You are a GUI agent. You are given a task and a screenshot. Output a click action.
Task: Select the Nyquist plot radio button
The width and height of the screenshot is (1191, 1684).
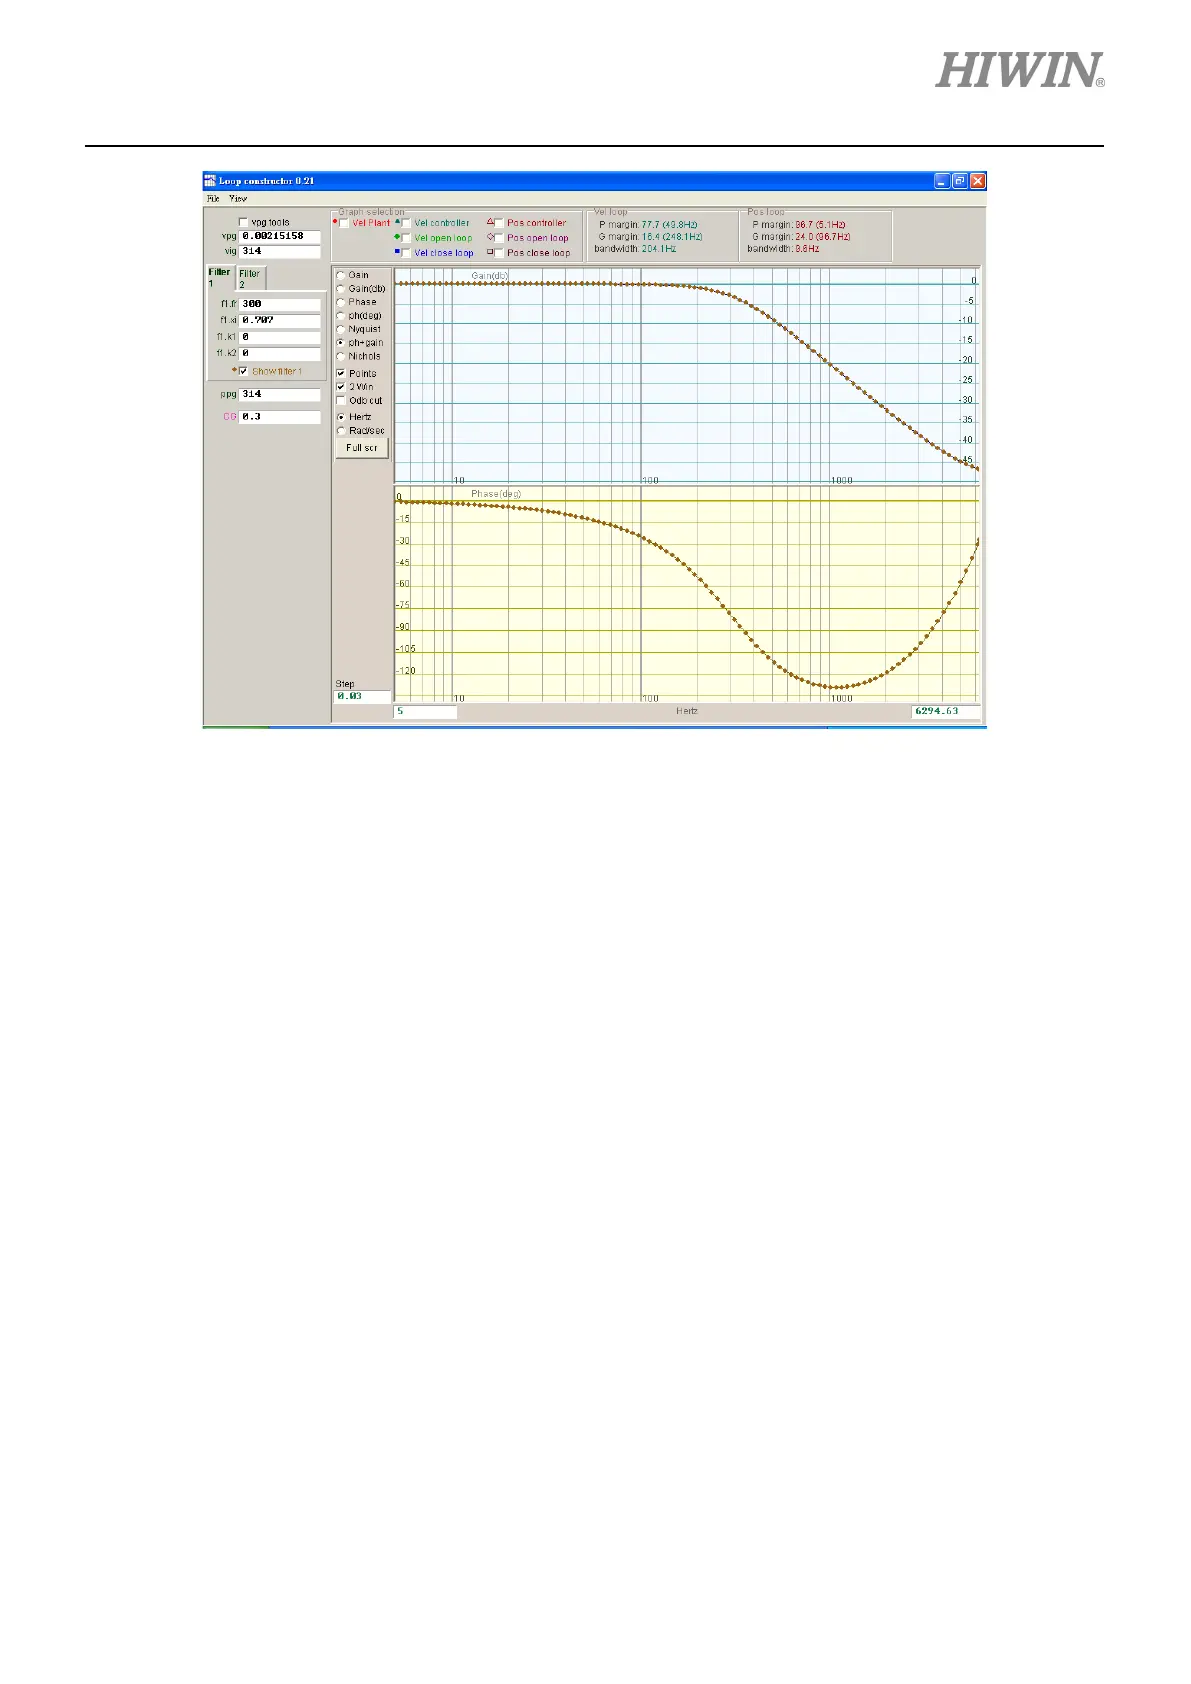click(x=341, y=329)
